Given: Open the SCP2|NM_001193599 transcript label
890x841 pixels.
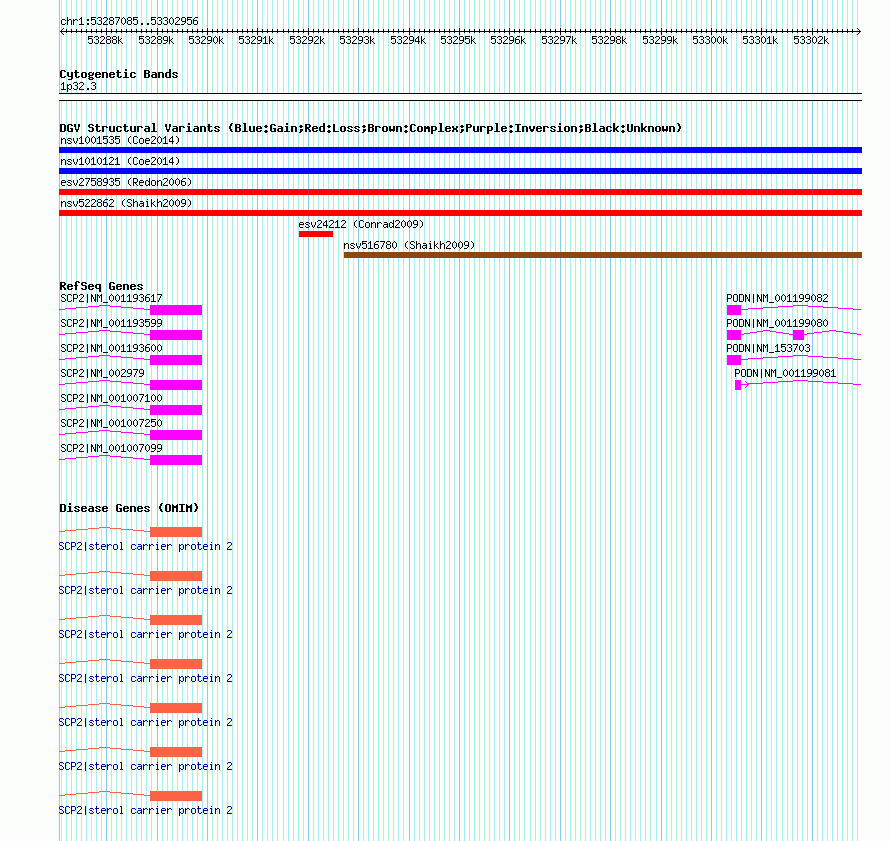Looking at the screenshot, I should pos(111,323).
